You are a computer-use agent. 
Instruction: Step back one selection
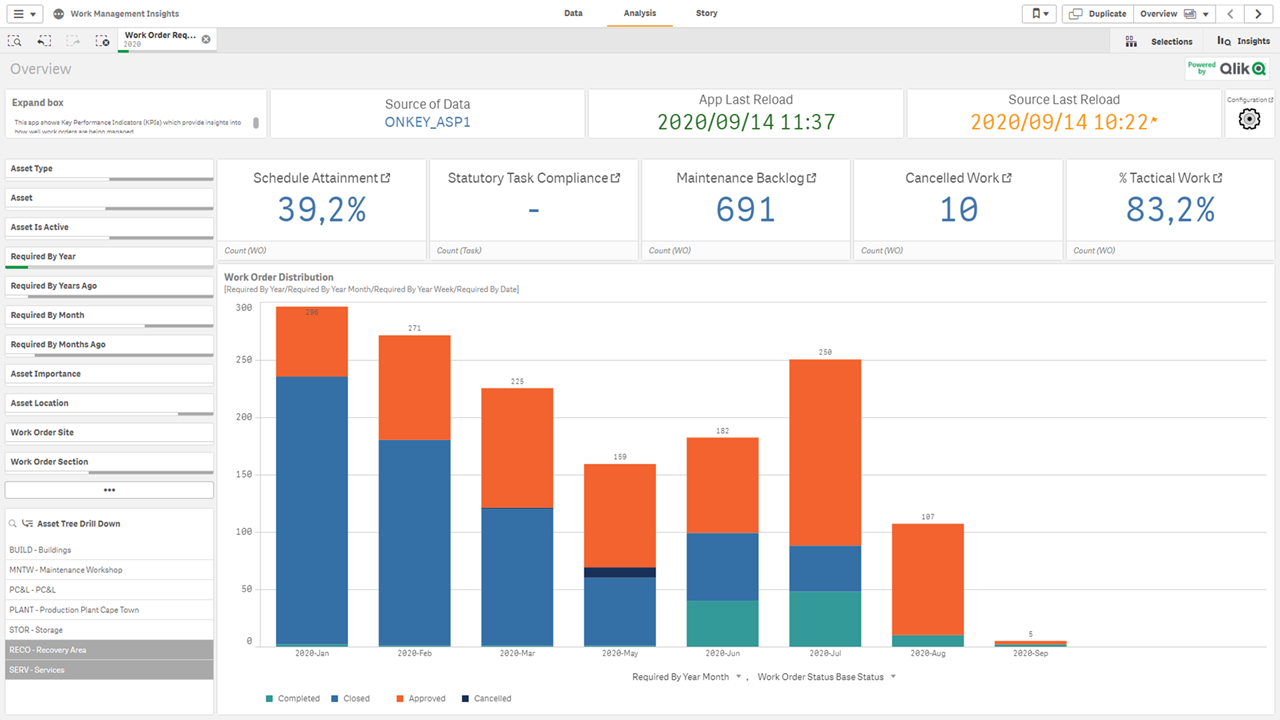click(x=44, y=41)
